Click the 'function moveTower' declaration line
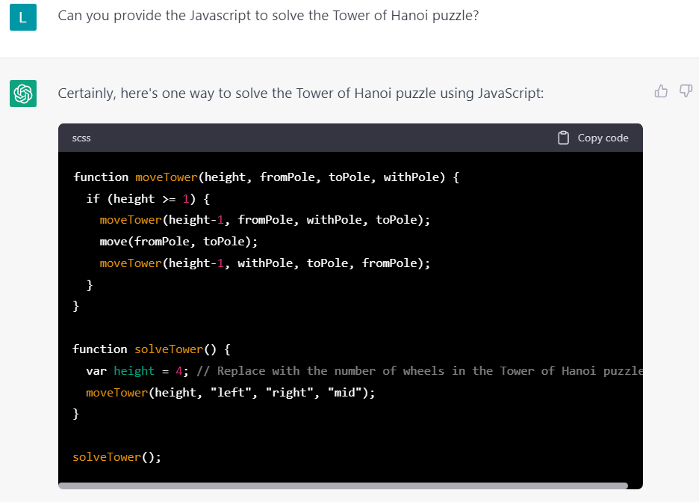 pyautogui.click(x=265, y=177)
